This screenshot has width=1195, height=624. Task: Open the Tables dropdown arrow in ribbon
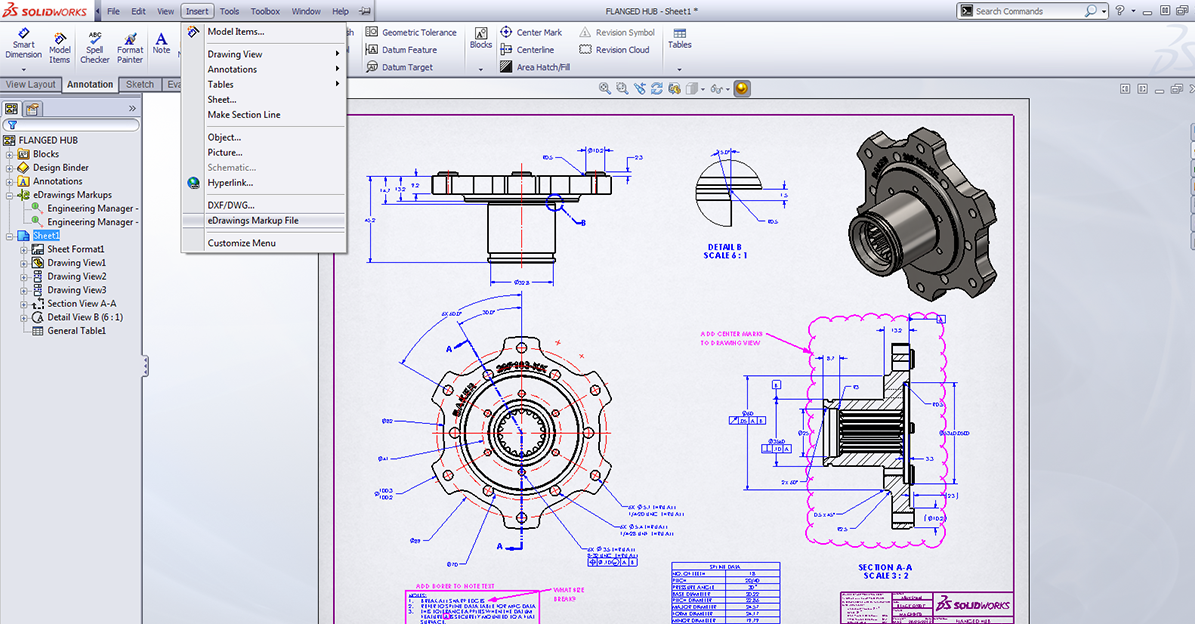[679, 69]
